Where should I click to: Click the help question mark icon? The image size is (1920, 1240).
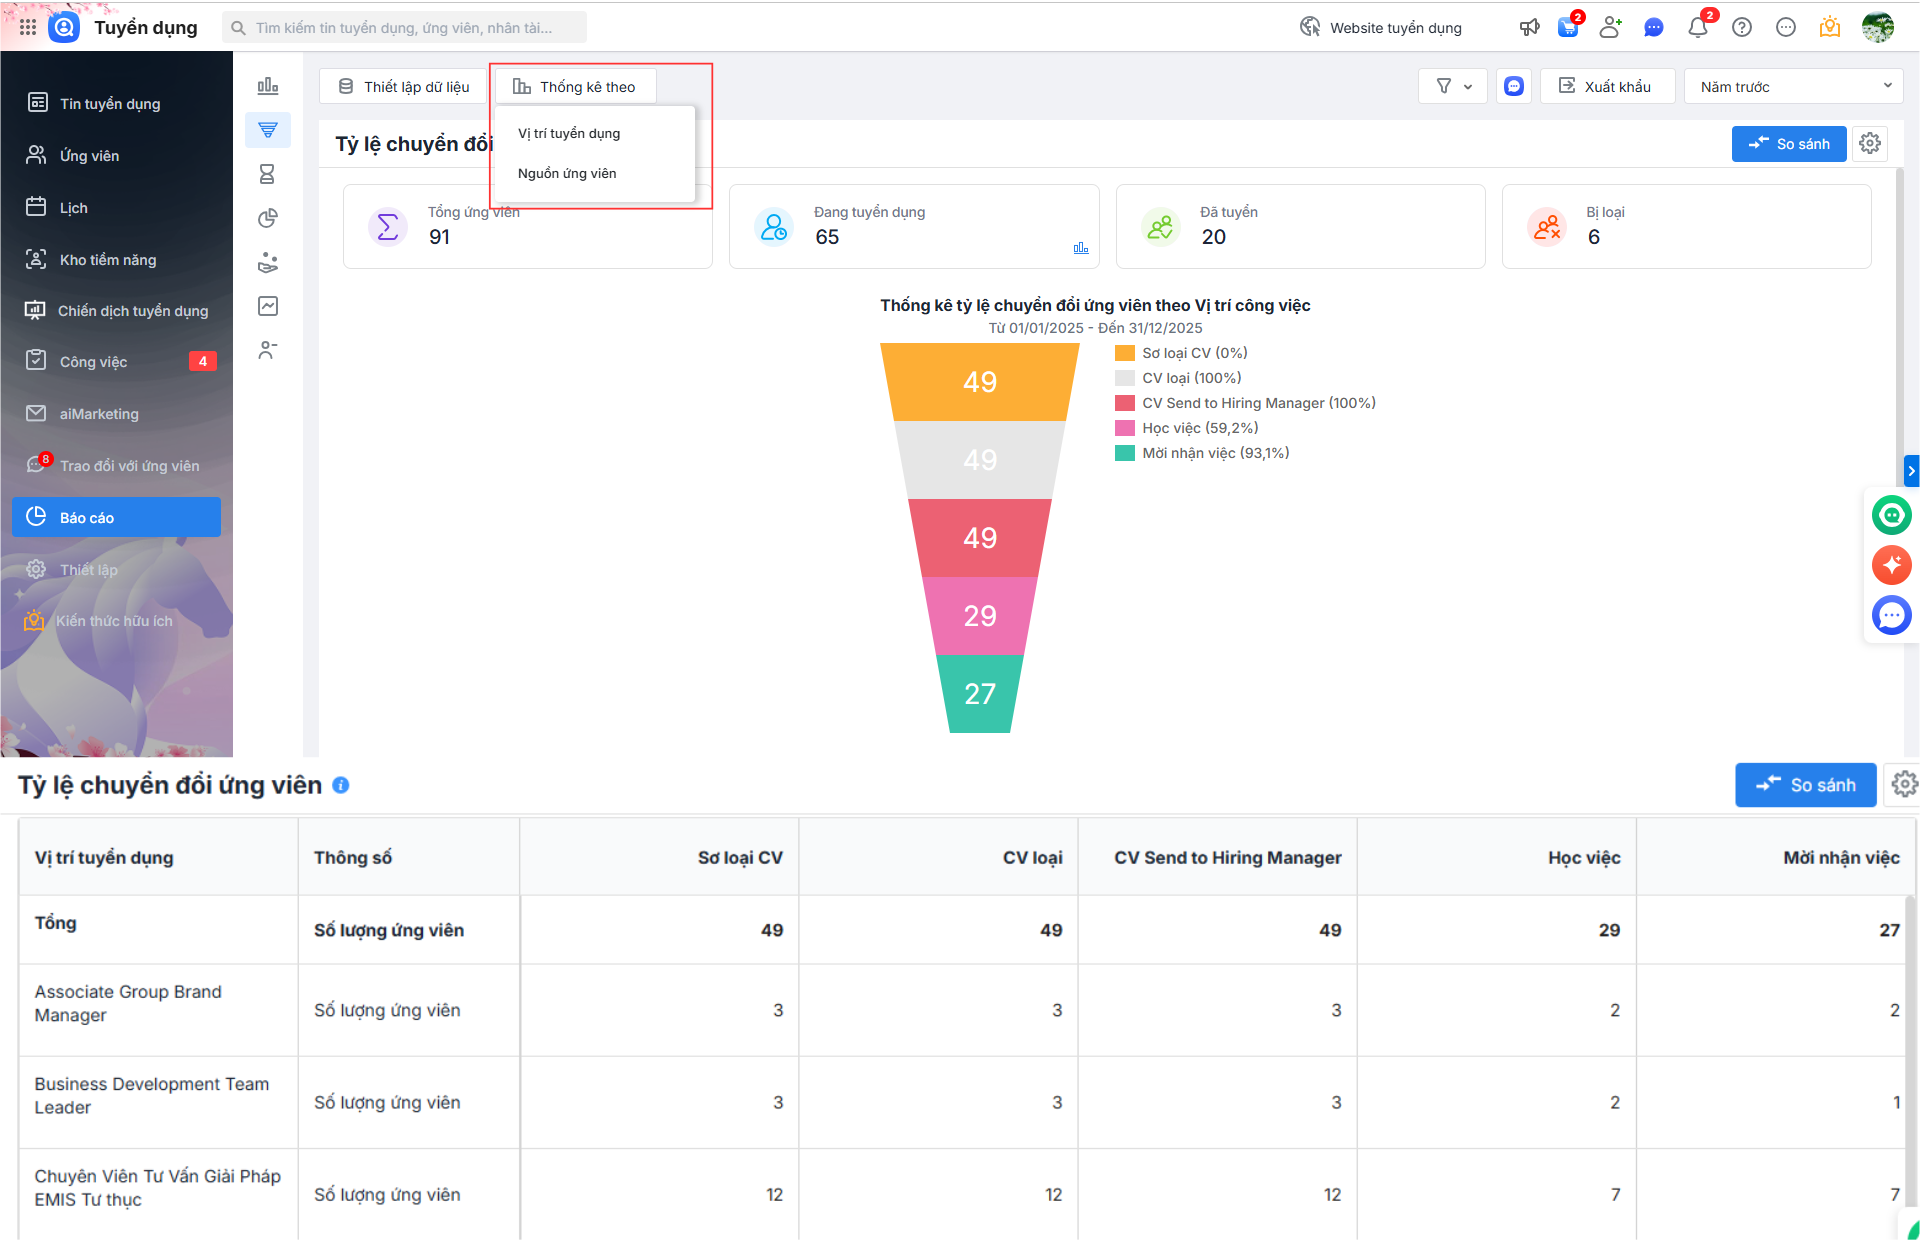point(1742,28)
